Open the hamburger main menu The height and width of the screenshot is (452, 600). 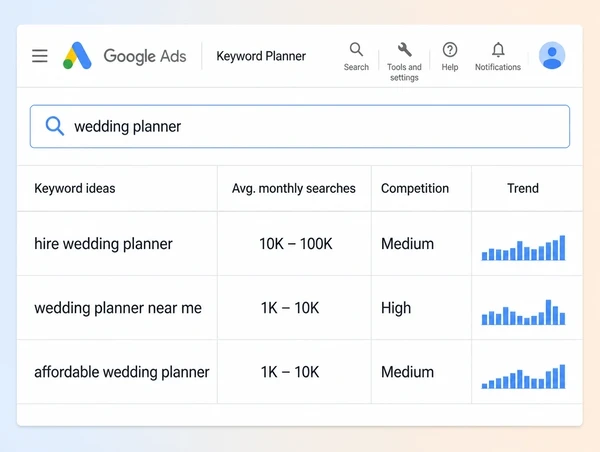tap(40, 56)
